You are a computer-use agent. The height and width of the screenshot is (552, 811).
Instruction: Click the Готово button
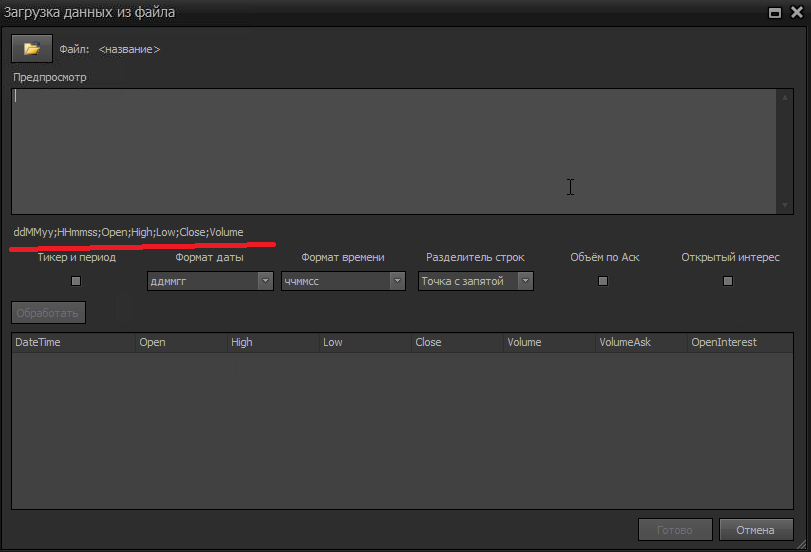coord(674,529)
